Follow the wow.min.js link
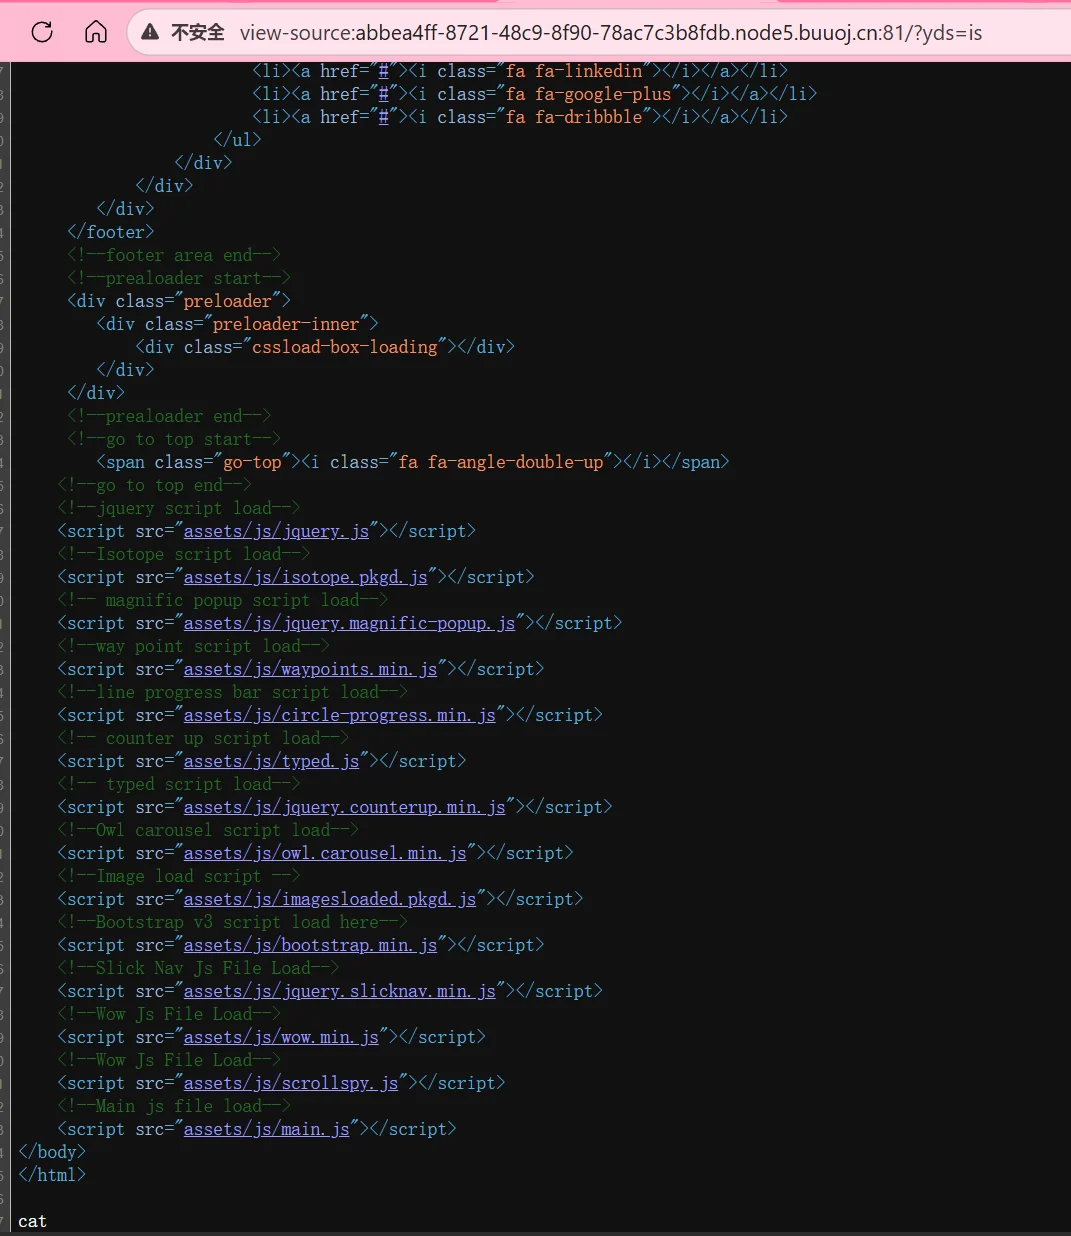This screenshot has height=1236, width=1071. click(281, 1037)
